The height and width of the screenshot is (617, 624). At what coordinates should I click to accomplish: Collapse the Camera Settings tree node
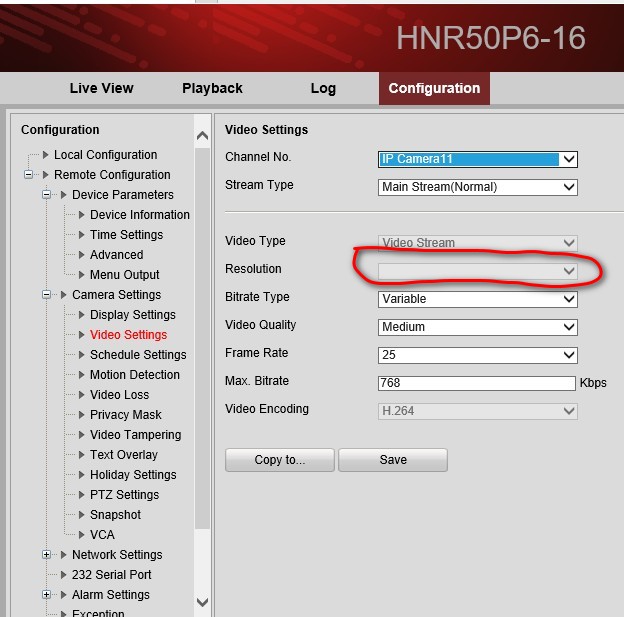point(47,295)
